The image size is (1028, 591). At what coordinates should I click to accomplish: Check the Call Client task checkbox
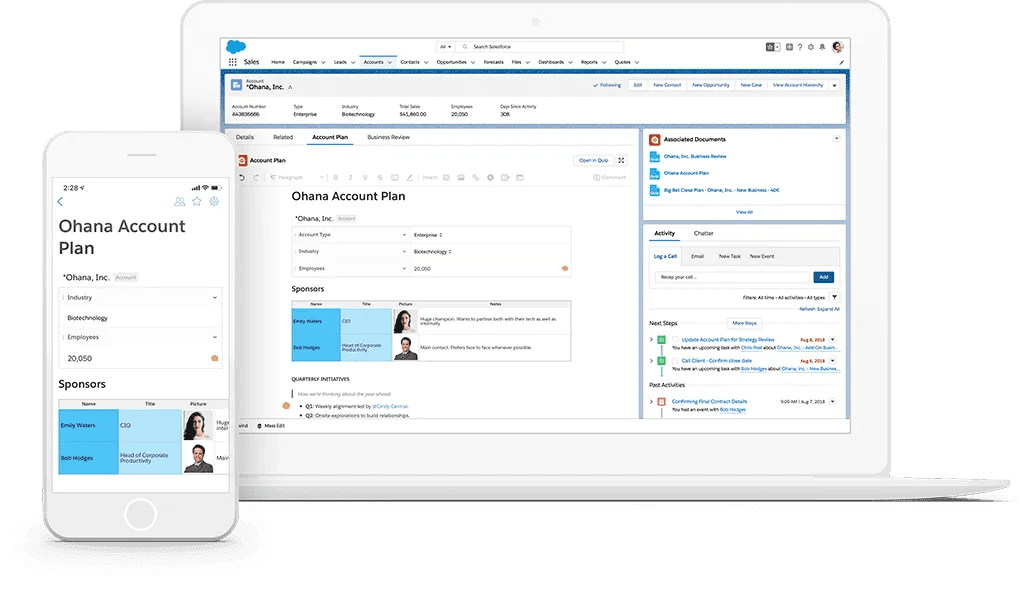pos(675,361)
